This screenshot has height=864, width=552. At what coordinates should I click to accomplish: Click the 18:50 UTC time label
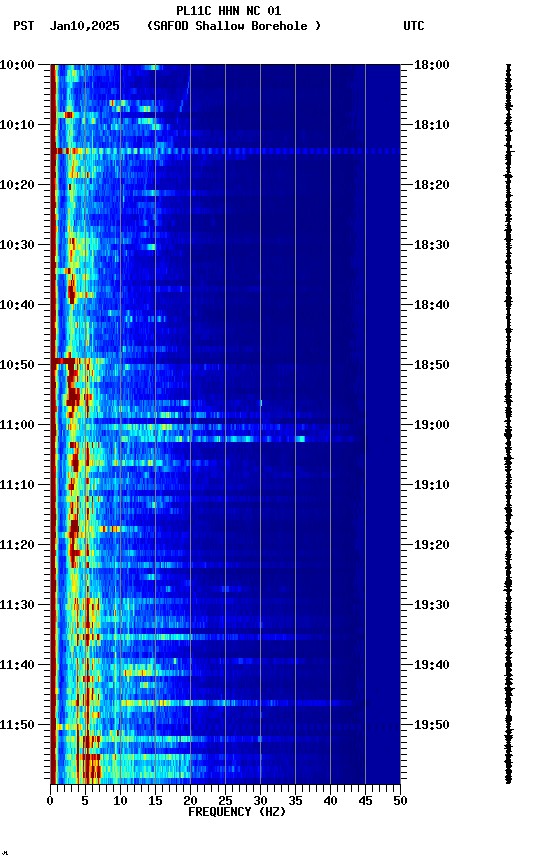click(x=432, y=365)
